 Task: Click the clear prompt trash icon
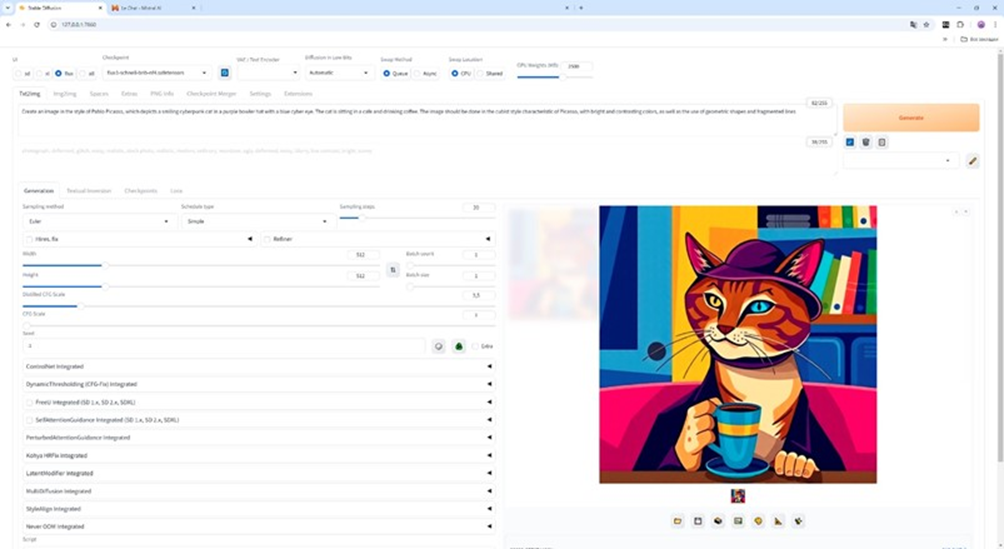coord(866,142)
